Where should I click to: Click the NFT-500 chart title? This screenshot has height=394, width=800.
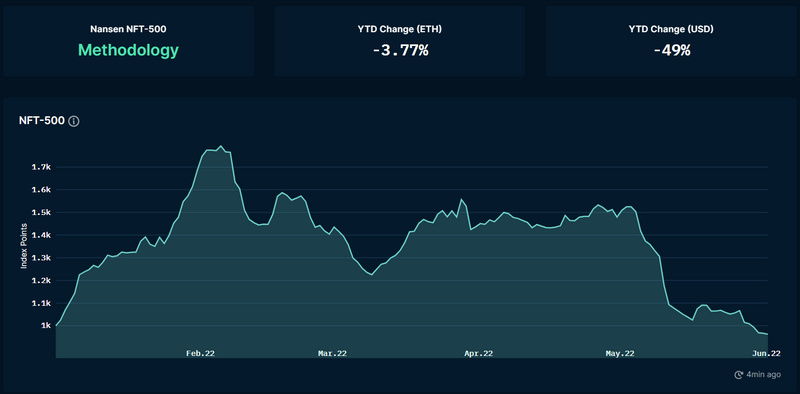42,121
